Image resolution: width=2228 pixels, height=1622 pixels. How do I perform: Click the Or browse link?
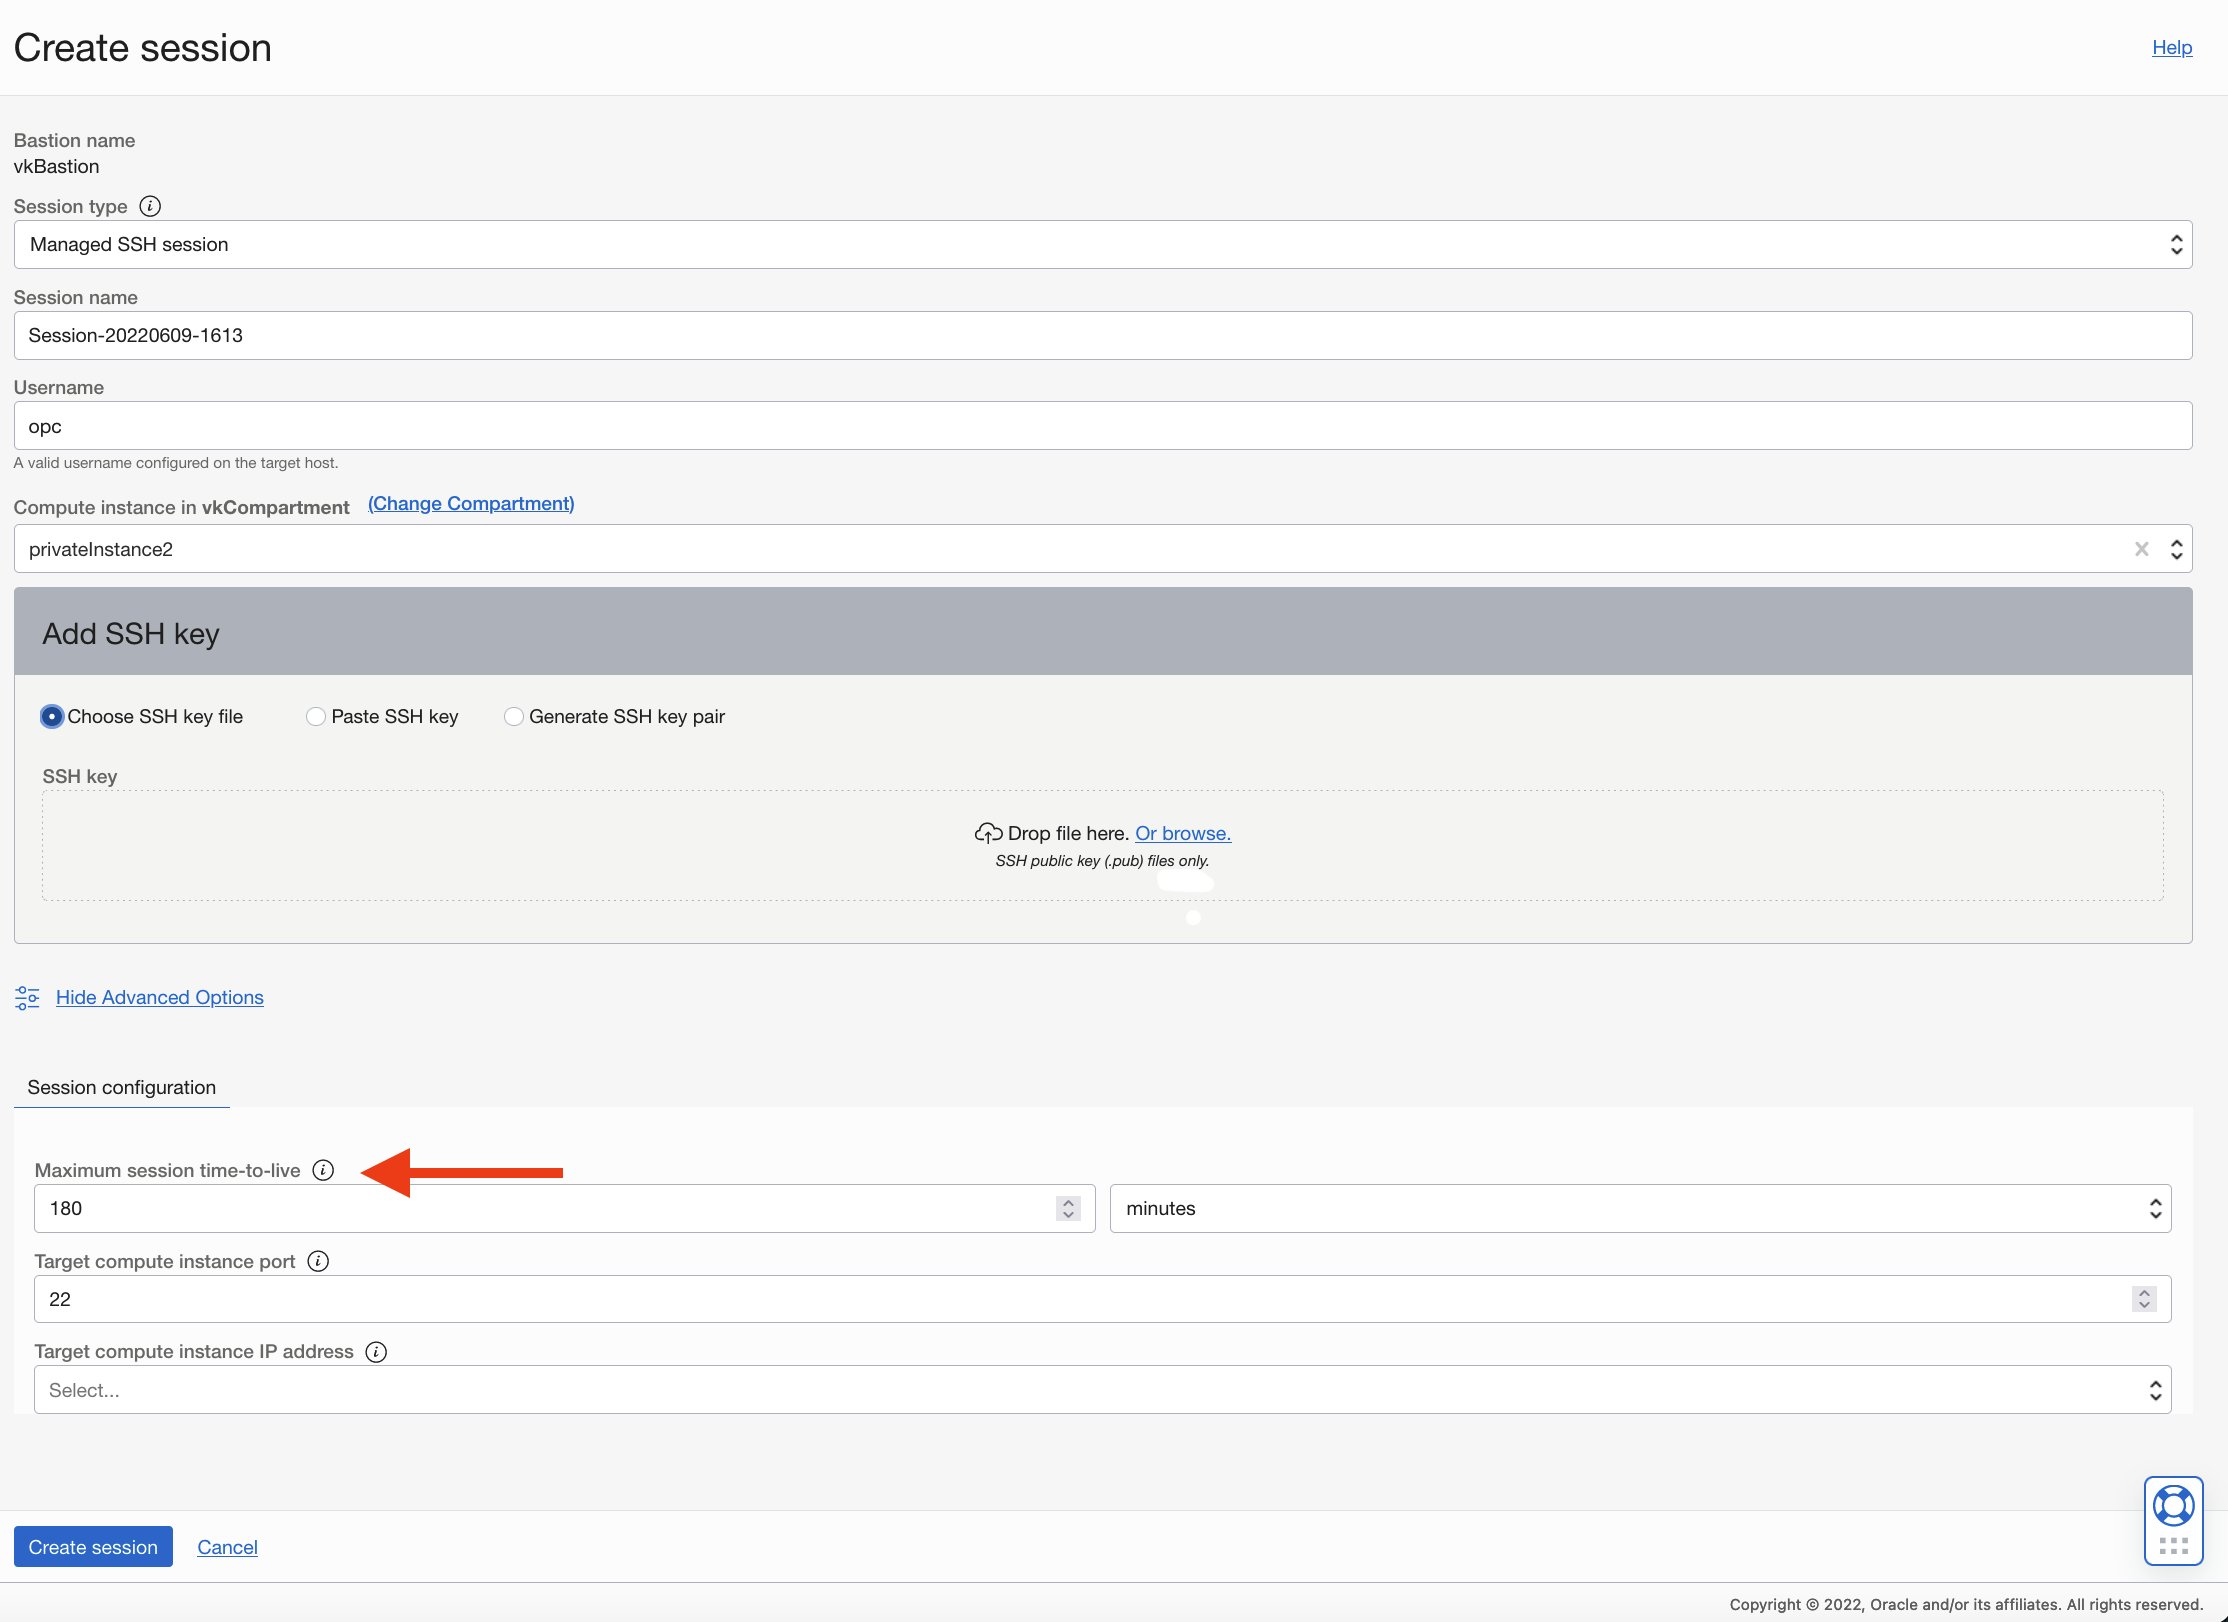coord(1182,833)
